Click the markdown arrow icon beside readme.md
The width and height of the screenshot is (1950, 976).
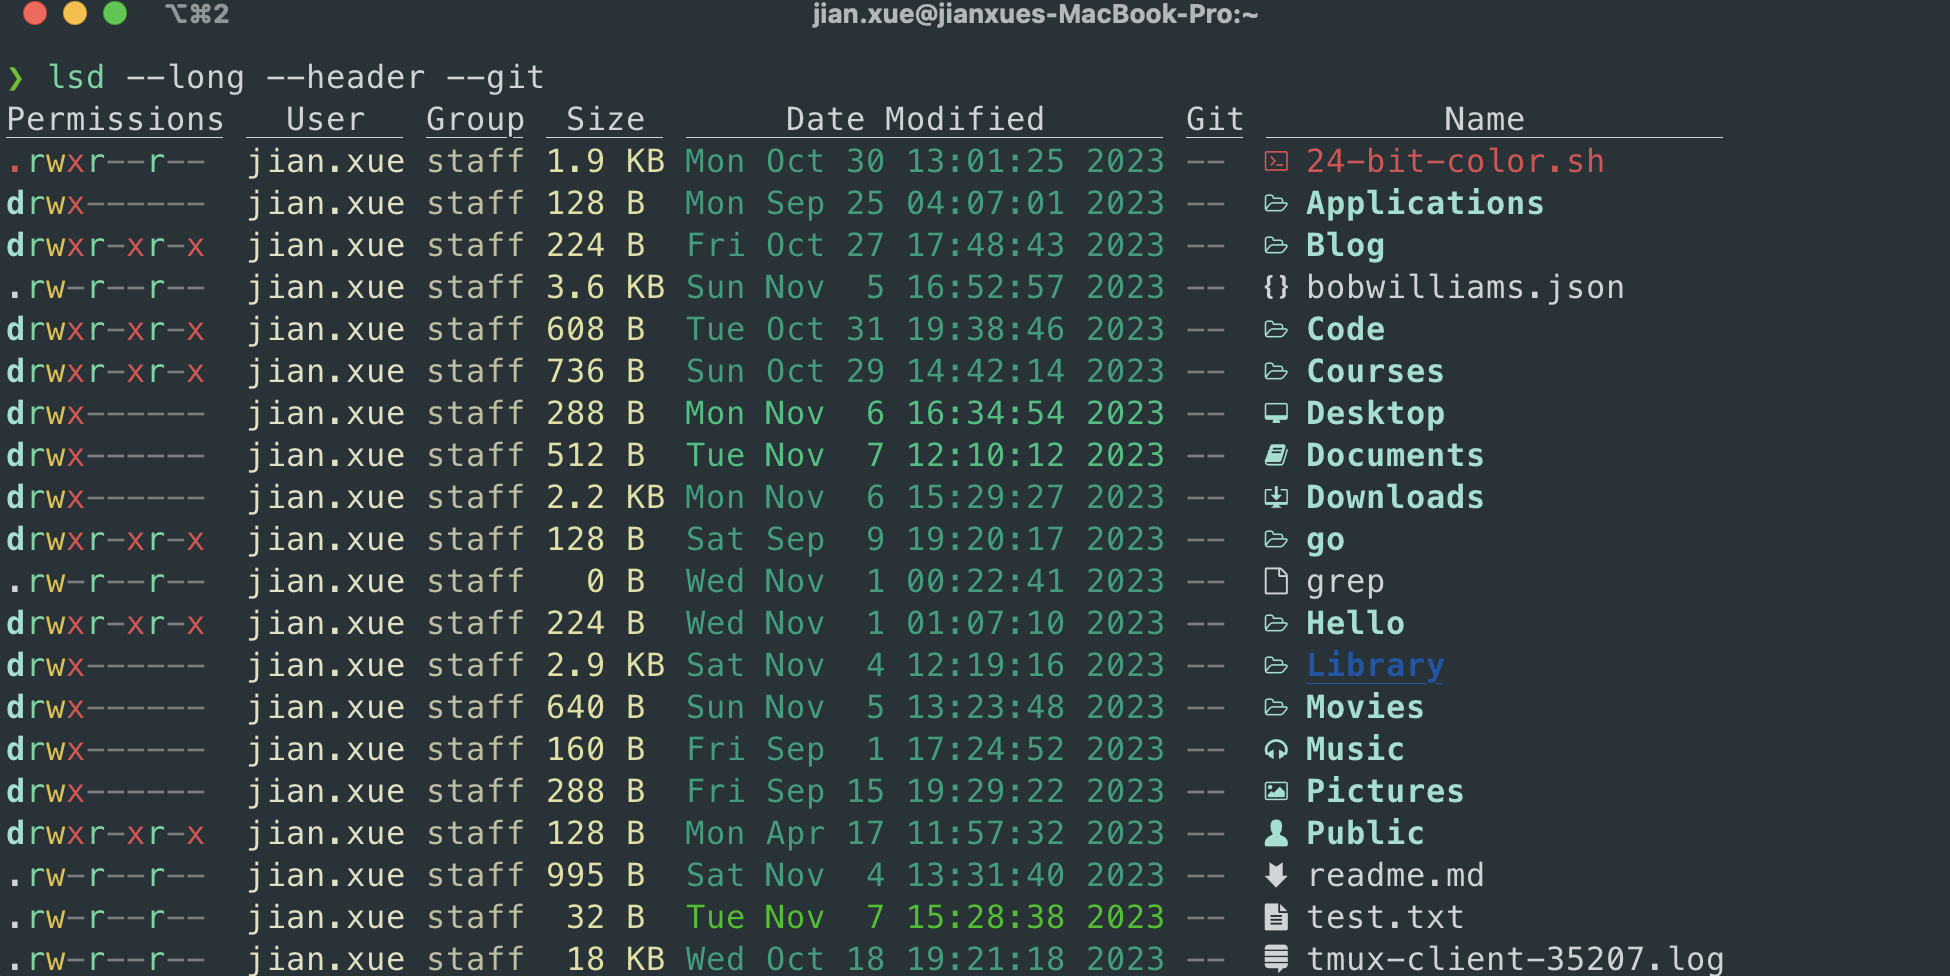[x=1276, y=875]
